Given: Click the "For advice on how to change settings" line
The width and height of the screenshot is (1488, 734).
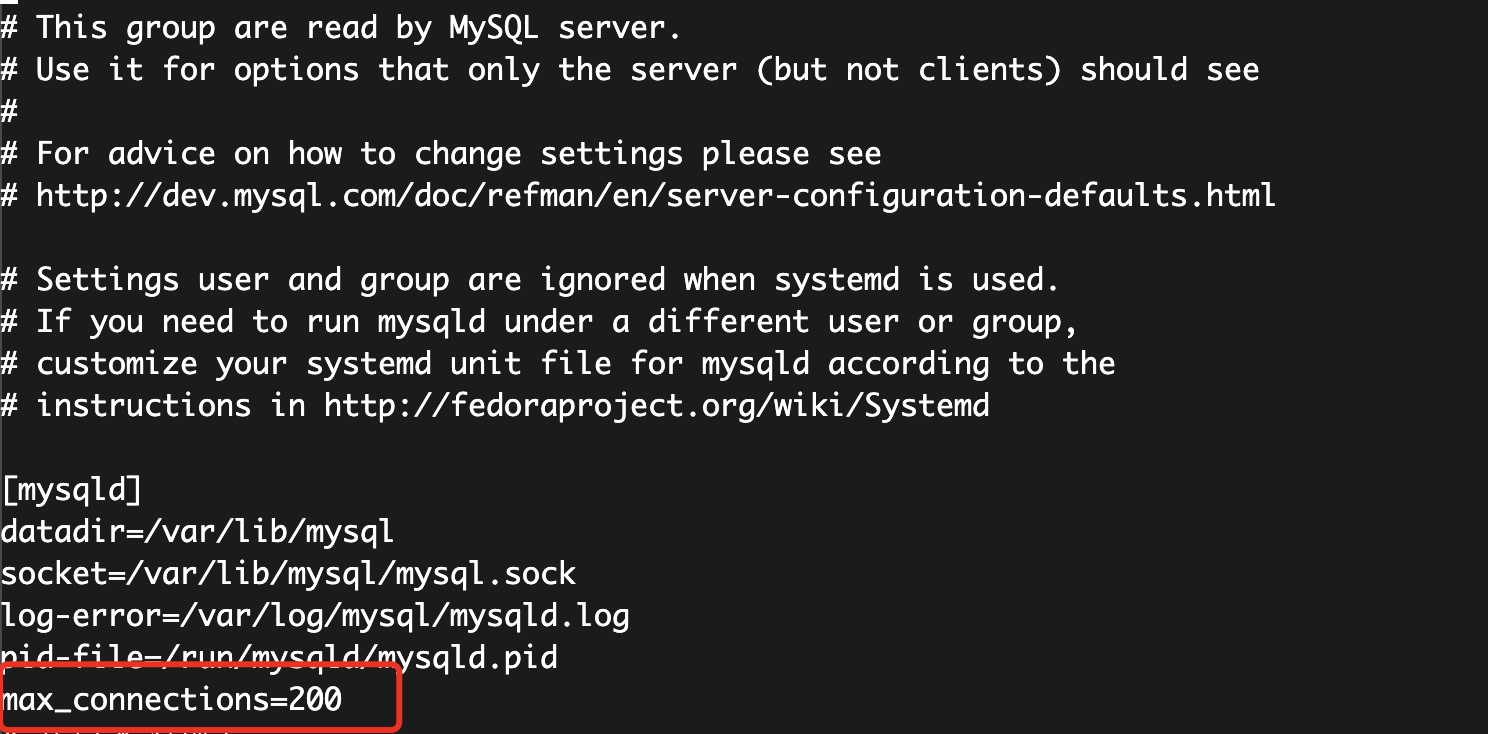Looking at the screenshot, I should click(x=442, y=153).
